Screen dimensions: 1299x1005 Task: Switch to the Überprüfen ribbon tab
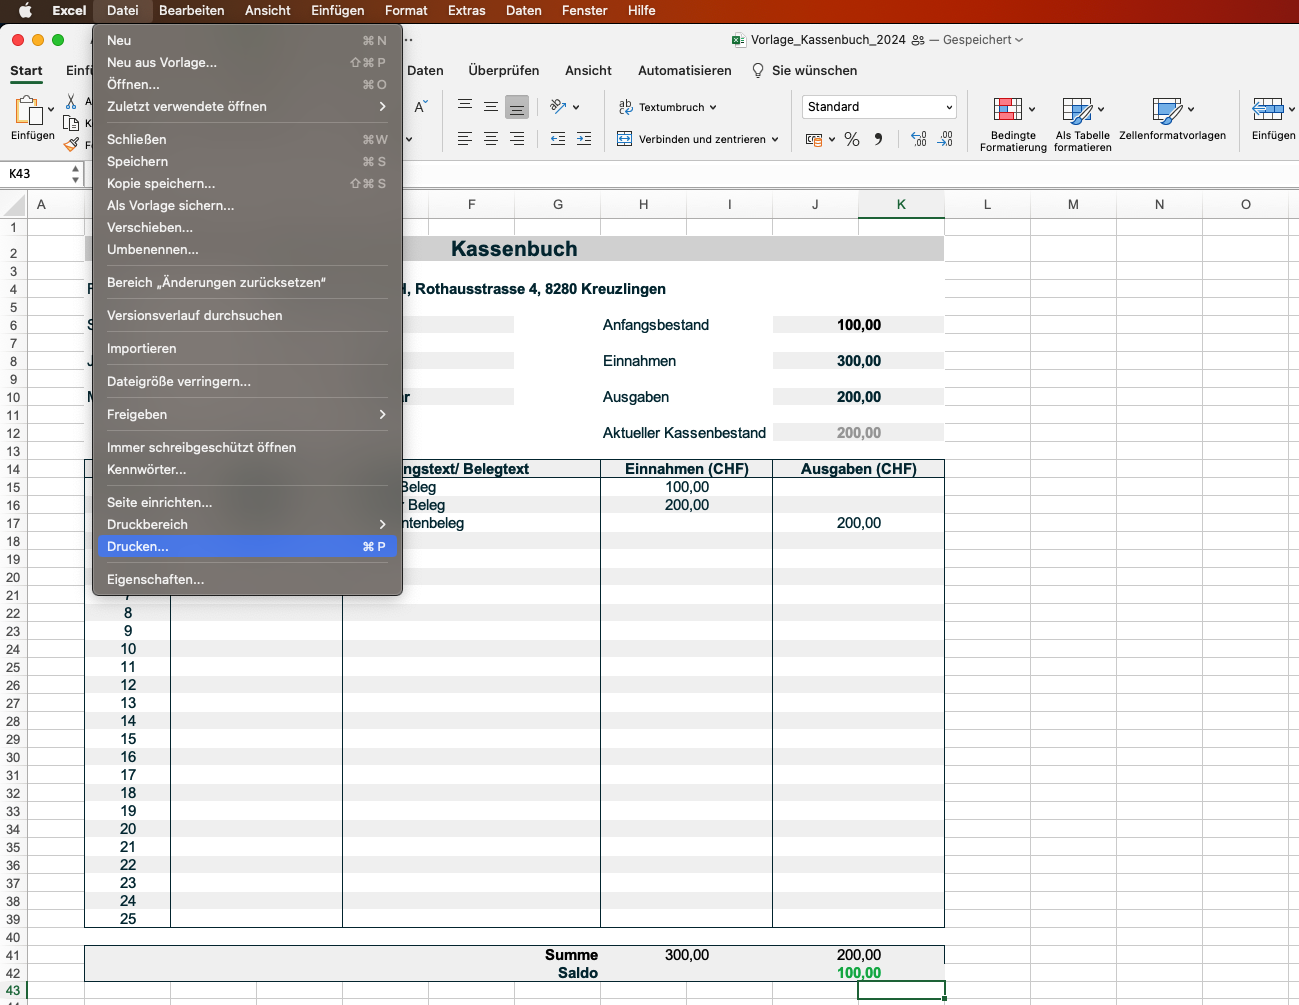click(x=503, y=71)
